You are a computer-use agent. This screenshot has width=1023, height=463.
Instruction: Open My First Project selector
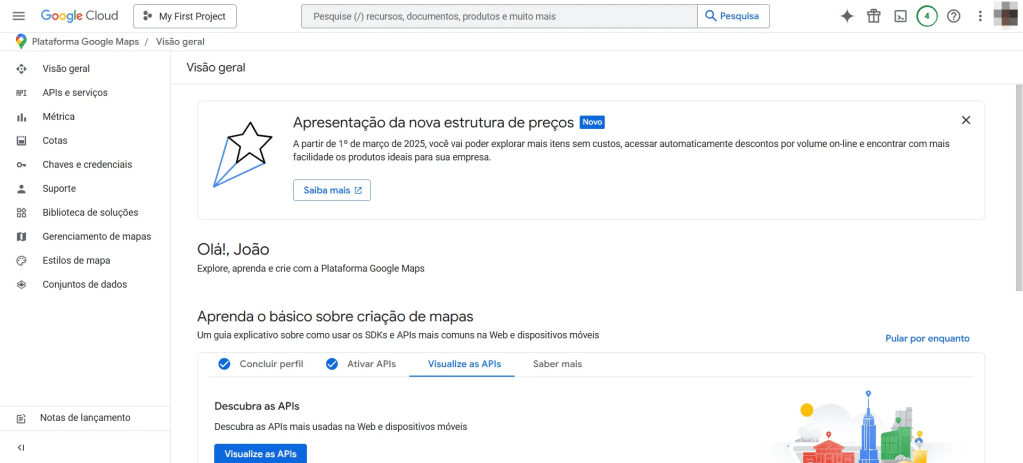click(185, 16)
